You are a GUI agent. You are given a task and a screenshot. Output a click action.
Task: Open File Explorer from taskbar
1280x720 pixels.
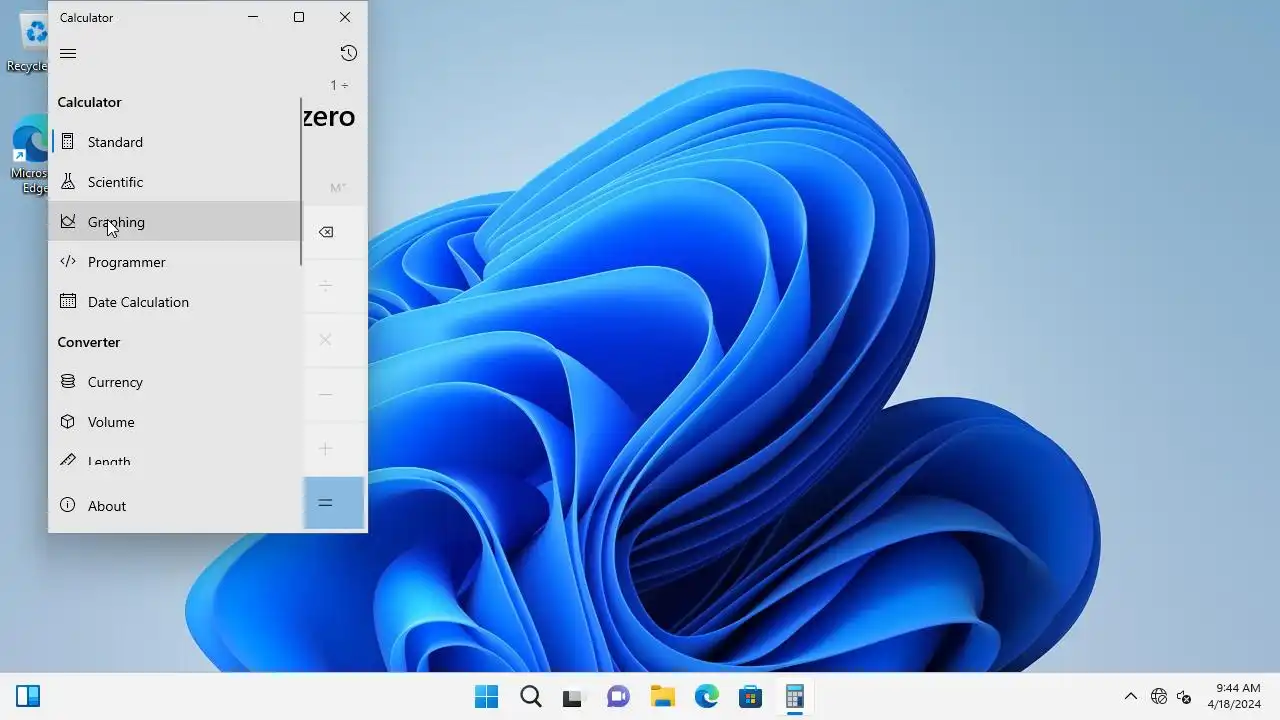click(x=662, y=697)
